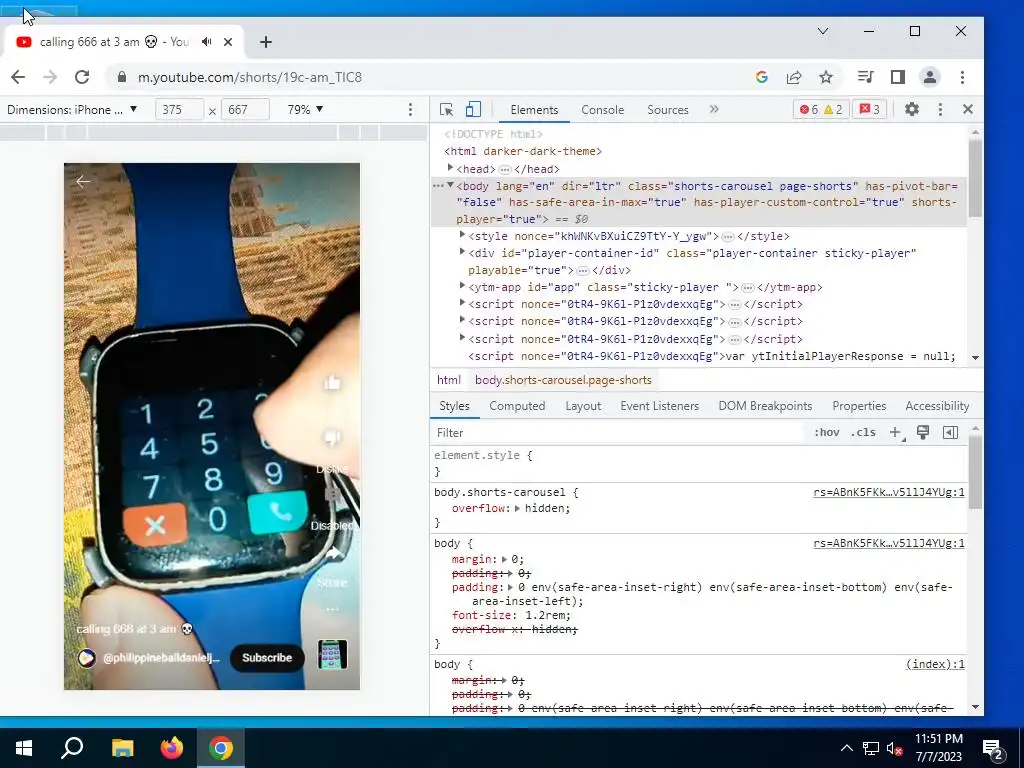Open DOM Breakpoints tab
1024x768 pixels.
pyautogui.click(x=765, y=406)
